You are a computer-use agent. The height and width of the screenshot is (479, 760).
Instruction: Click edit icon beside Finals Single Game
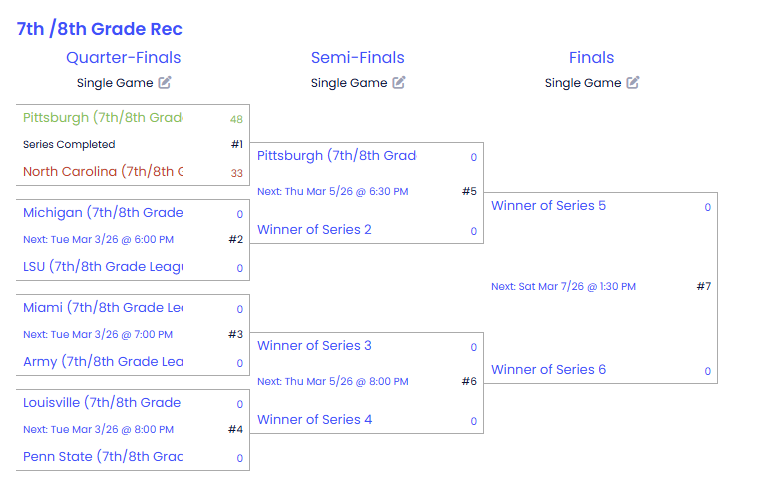633,83
